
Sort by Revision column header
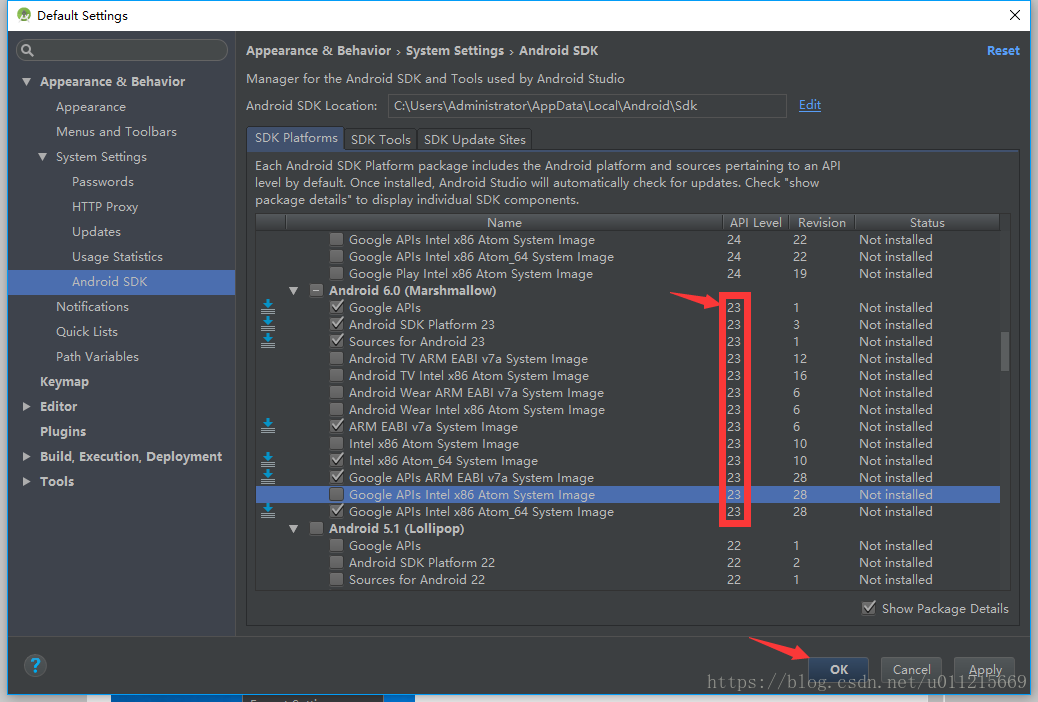point(822,223)
